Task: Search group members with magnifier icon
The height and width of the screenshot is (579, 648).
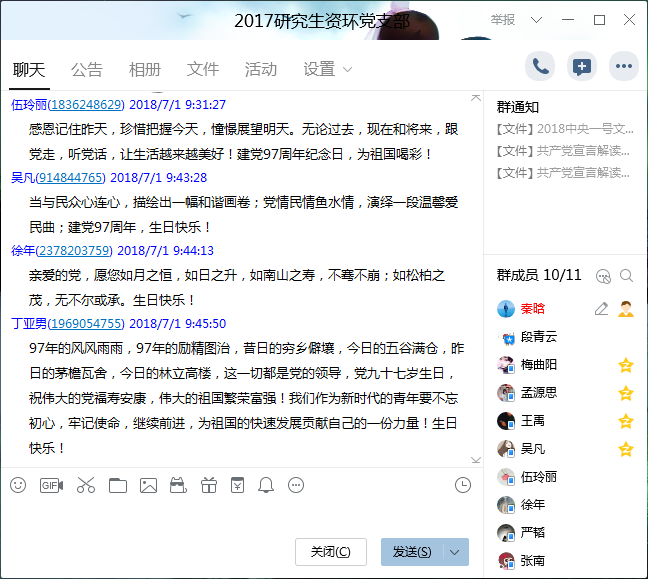Action: tap(627, 275)
